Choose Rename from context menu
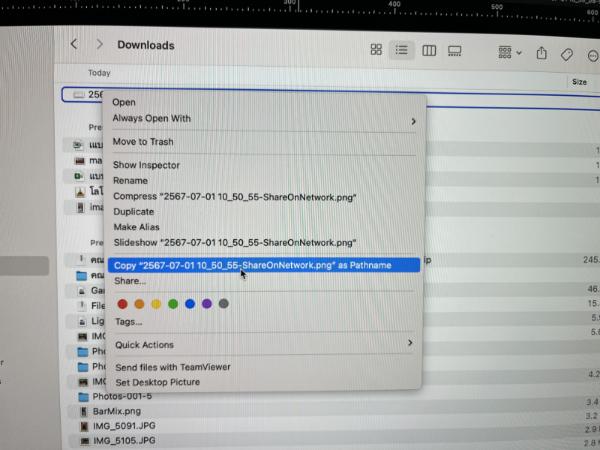Screen dimensions: 600x450 pyautogui.click(x=130, y=181)
